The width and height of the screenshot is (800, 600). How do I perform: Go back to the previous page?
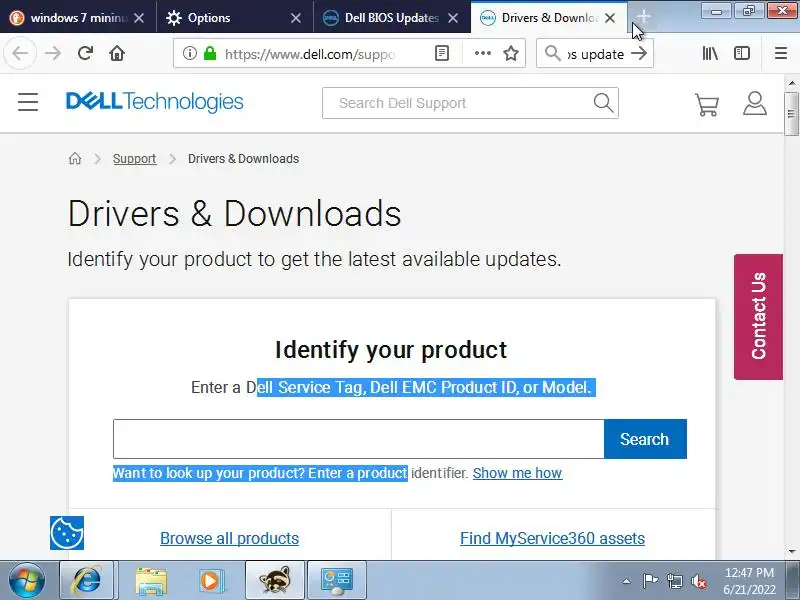(20, 54)
